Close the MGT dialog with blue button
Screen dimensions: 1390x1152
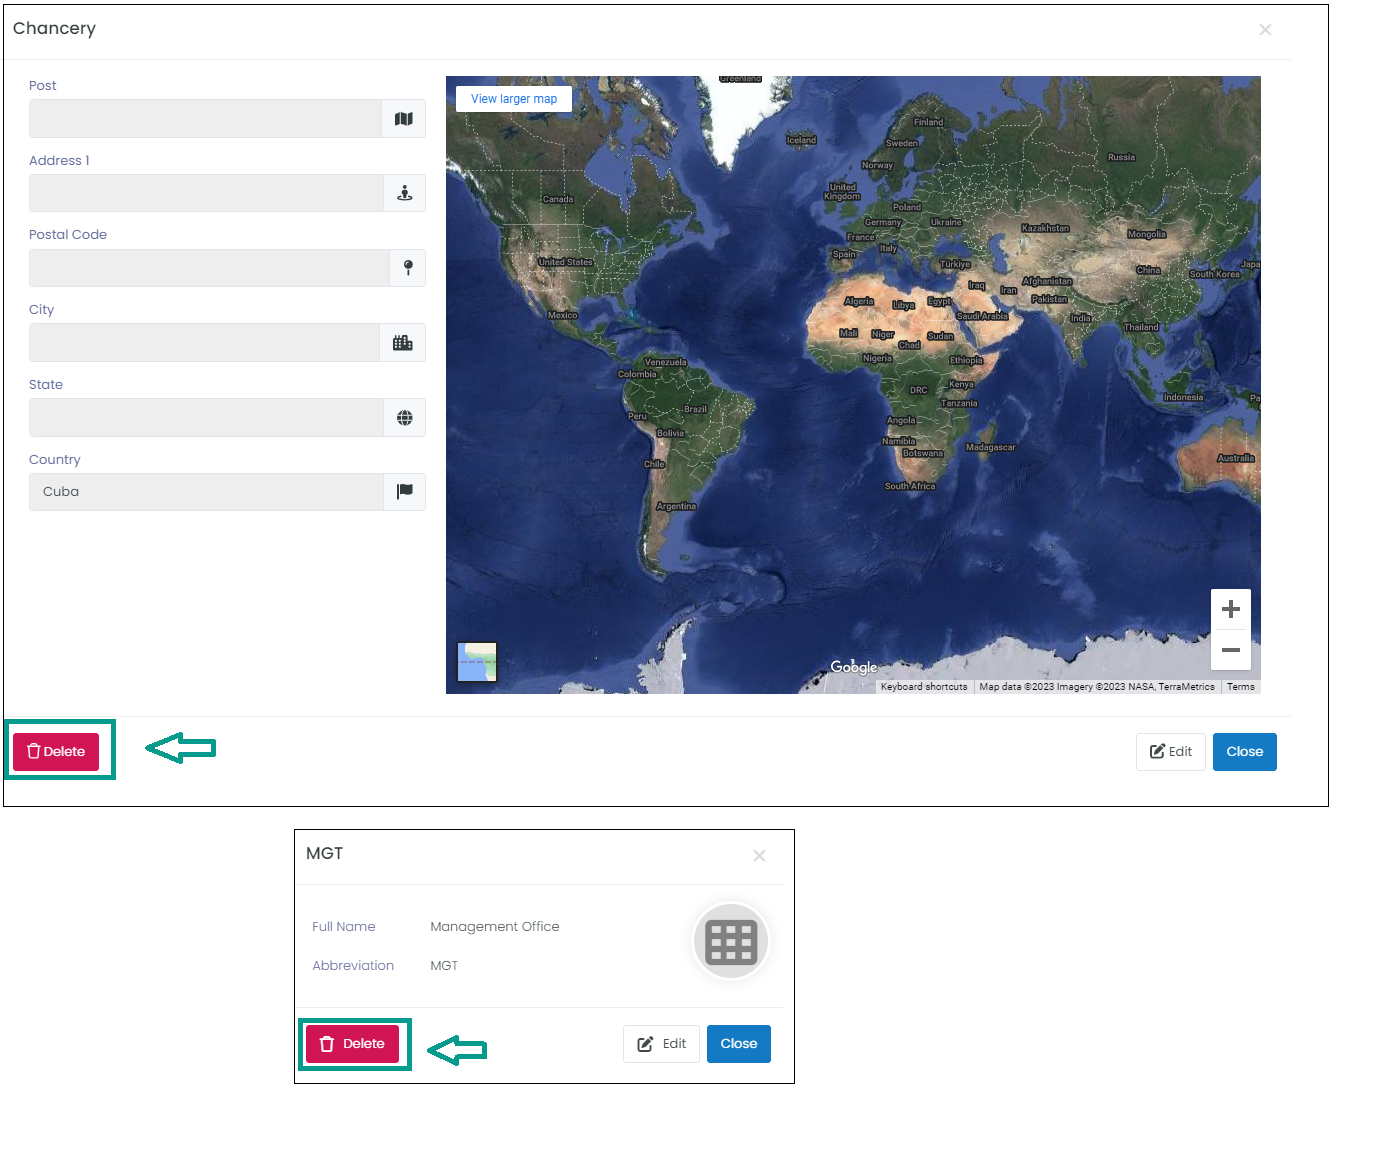pyautogui.click(x=739, y=1044)
